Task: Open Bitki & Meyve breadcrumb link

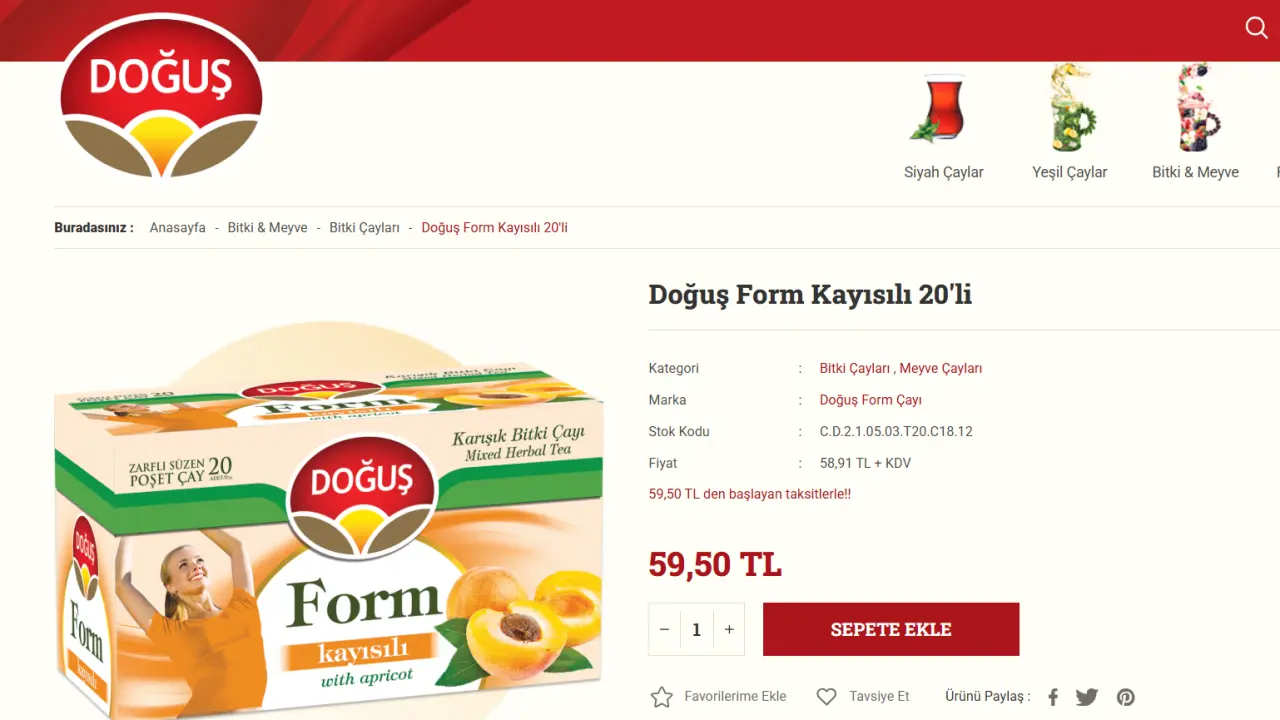Action: coord(268,228)
